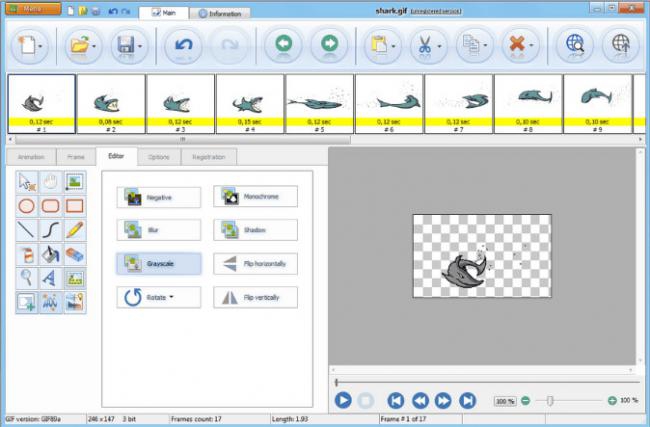Select frame #5 thumbnail
This screenshot has width=650, height=427.
point(319,104)
